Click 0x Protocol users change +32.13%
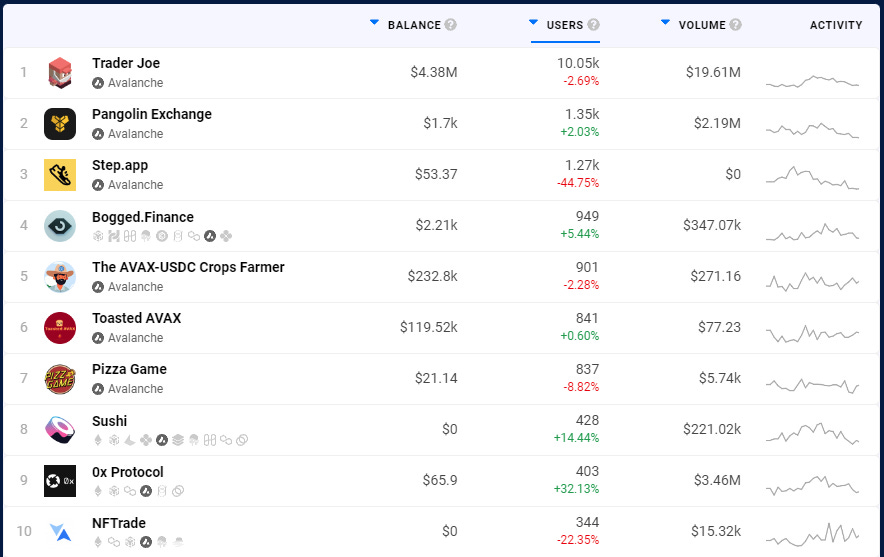 (576, 489)
